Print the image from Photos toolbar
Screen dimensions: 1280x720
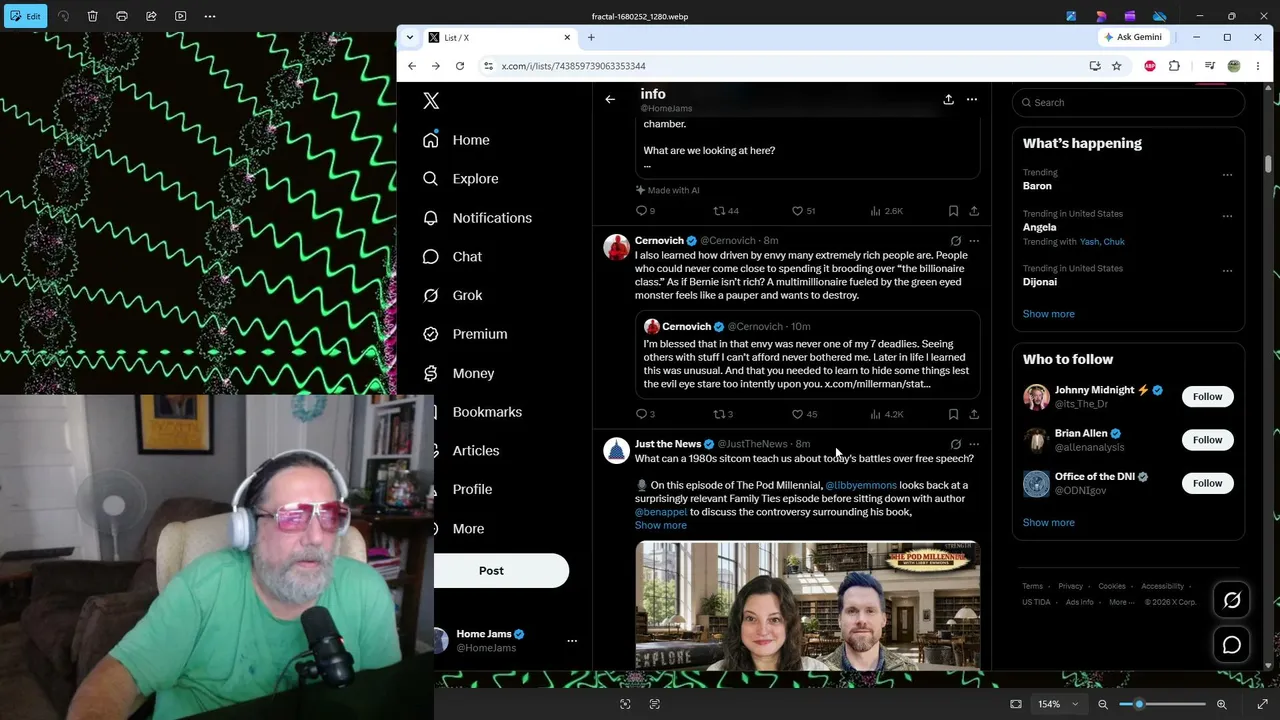click(x=122, y=16)
